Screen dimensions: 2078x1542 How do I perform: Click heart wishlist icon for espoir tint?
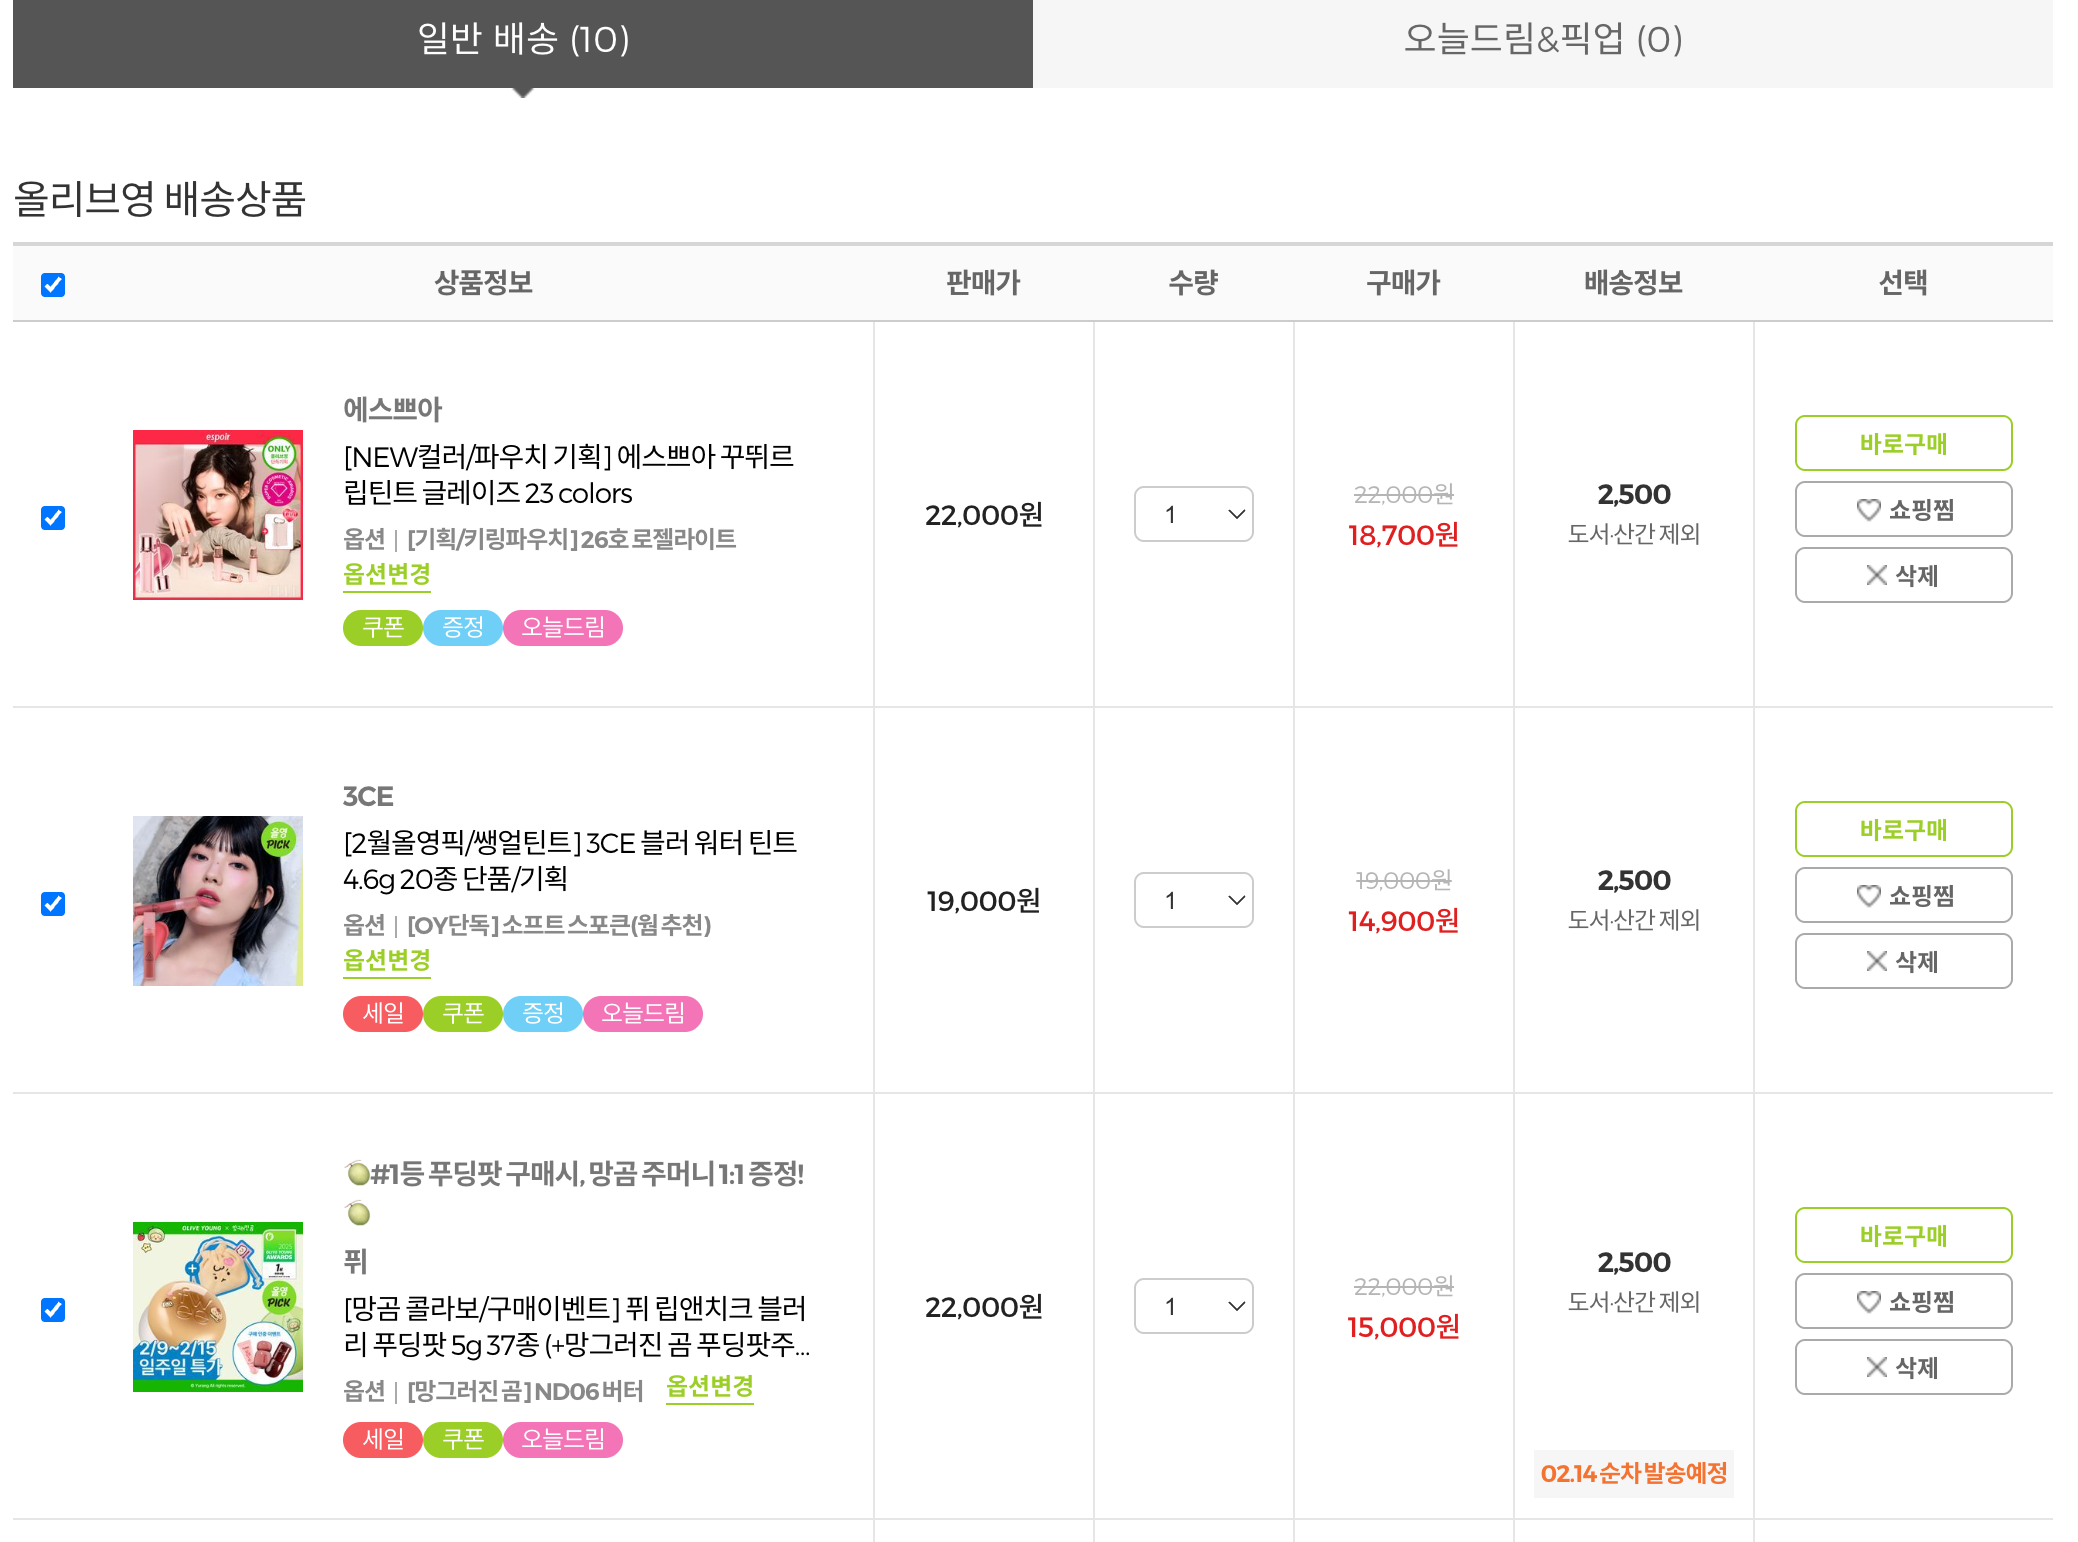click(1868, 510)
